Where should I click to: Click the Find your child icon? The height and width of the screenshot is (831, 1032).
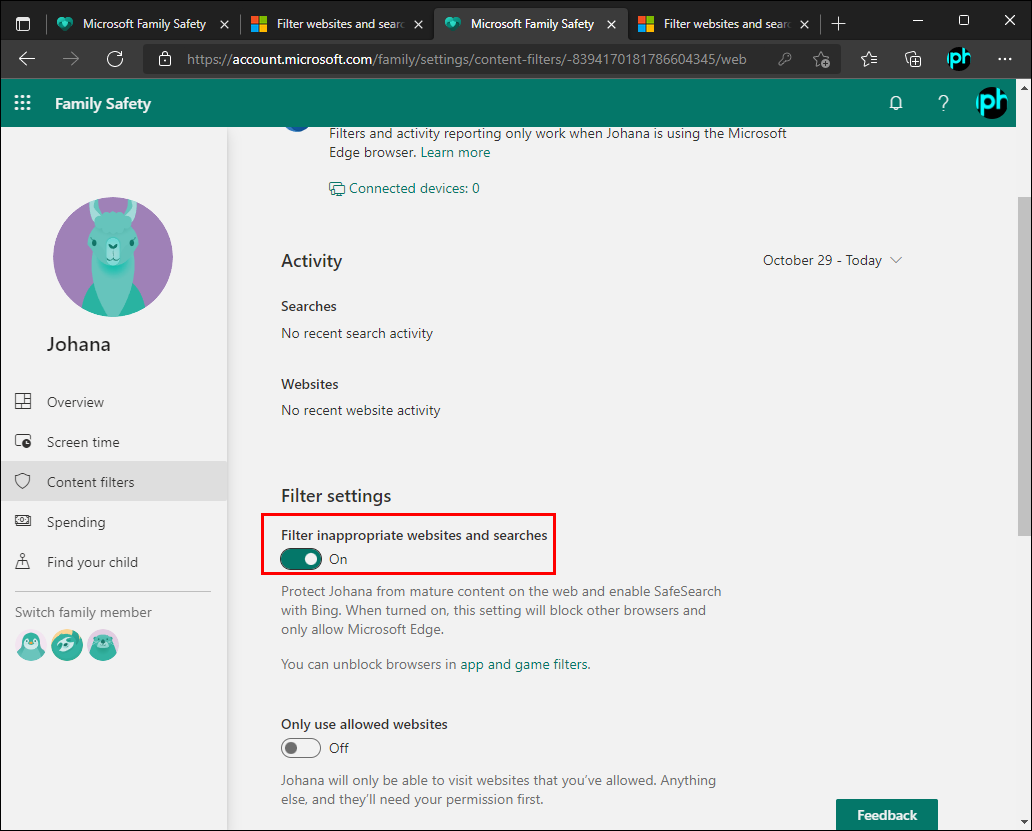tap(23, 561)
